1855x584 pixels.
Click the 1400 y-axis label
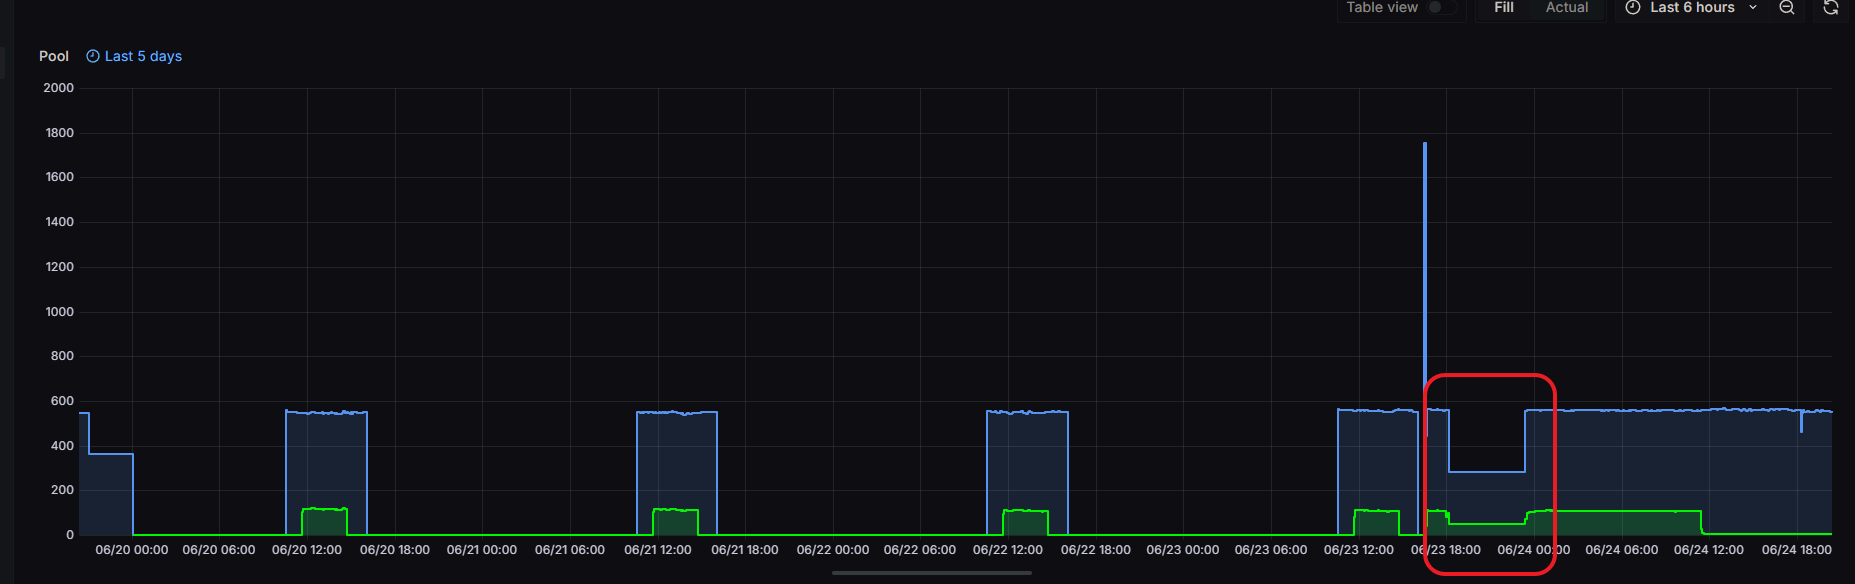point(60,222)
